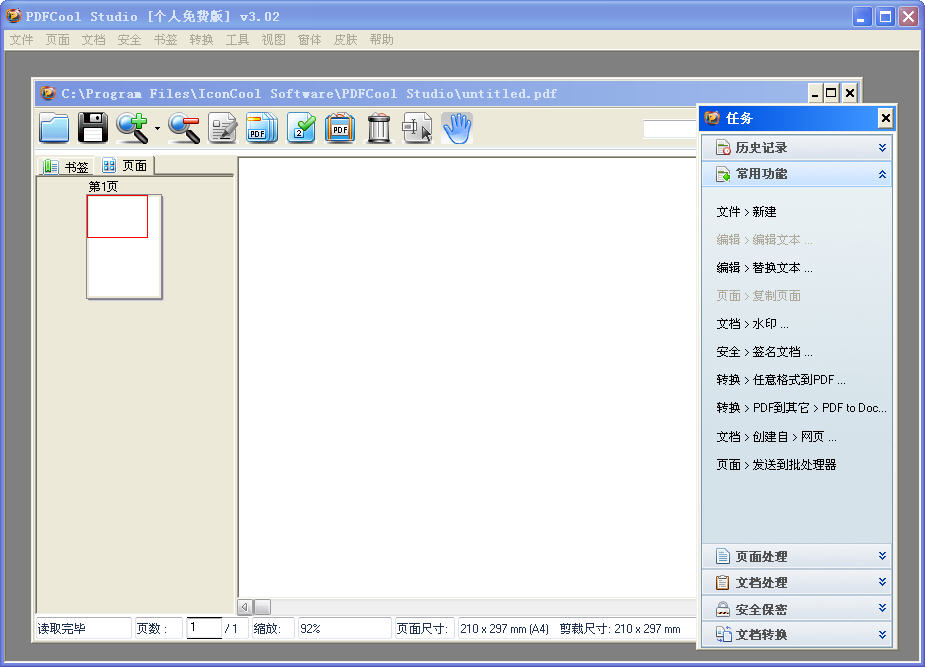Click the 页面处理 page icon

click(x=723, y=556)
